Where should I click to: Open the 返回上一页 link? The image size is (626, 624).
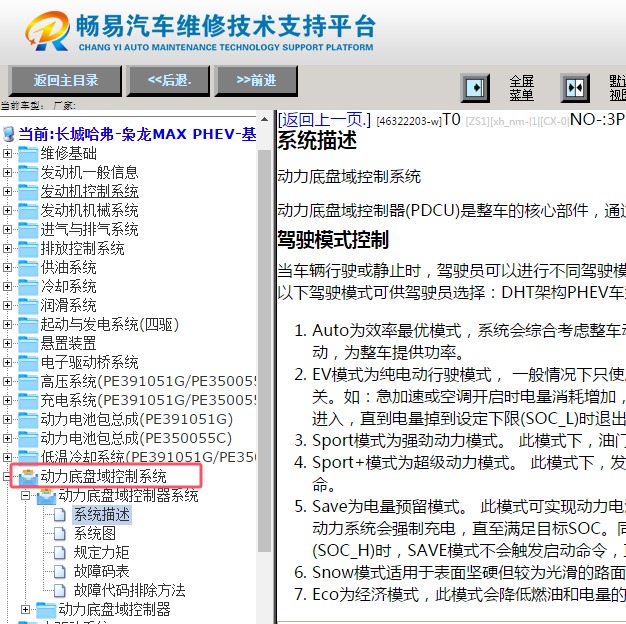tap(324, 119)
